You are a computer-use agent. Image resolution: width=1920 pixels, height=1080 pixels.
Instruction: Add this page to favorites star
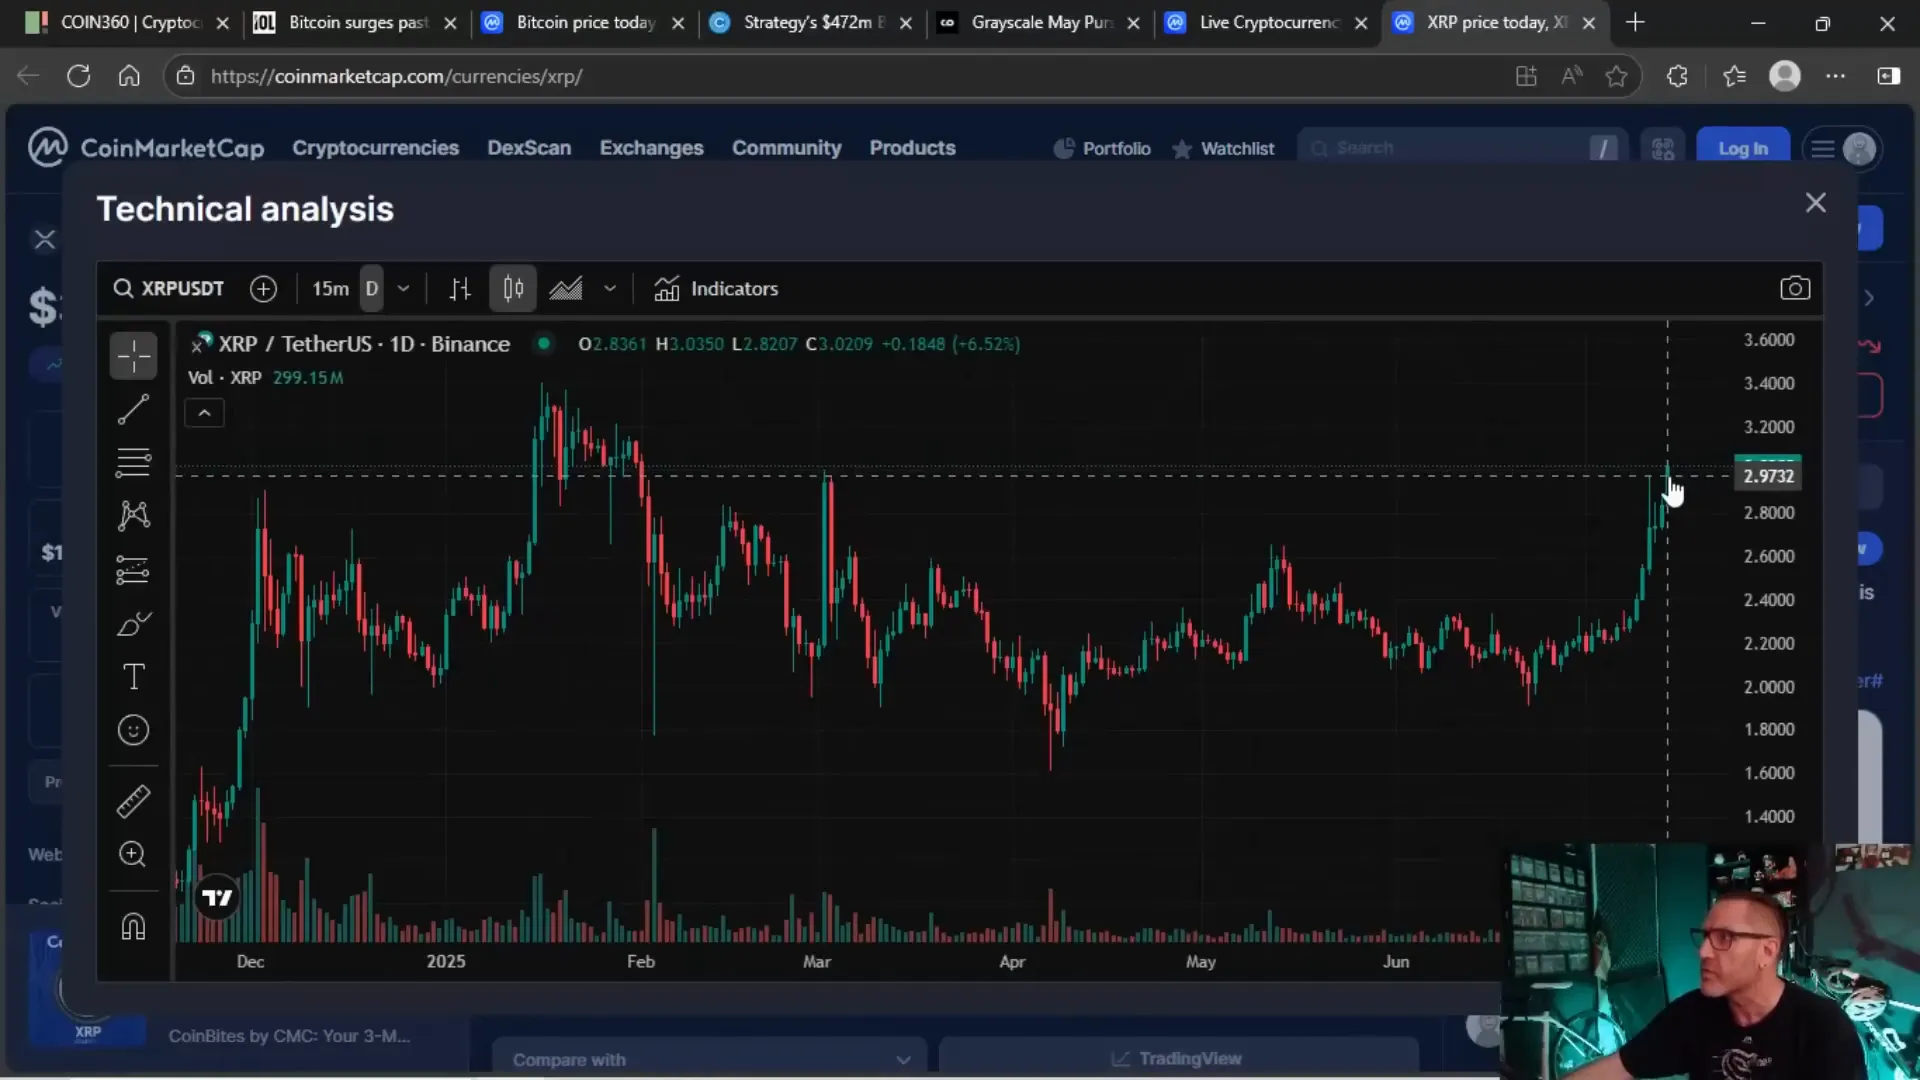tap(1616, 76)
